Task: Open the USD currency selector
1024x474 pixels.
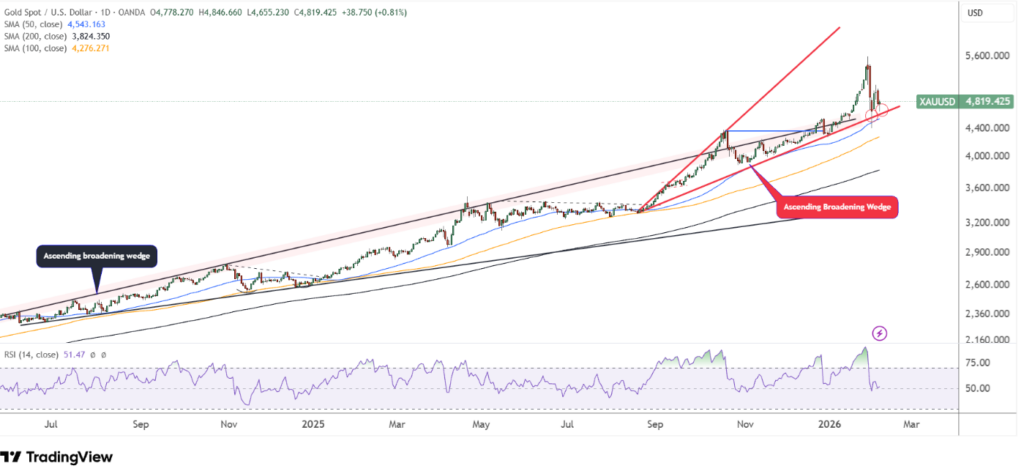Action: (978, 11)
